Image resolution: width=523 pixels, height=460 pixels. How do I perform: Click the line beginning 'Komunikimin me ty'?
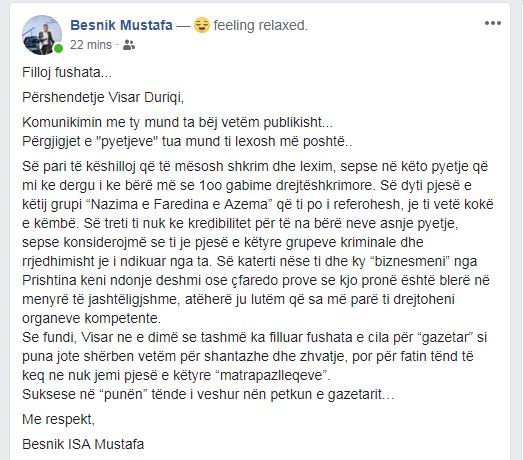pyautogui.click(x=177, y=122)
